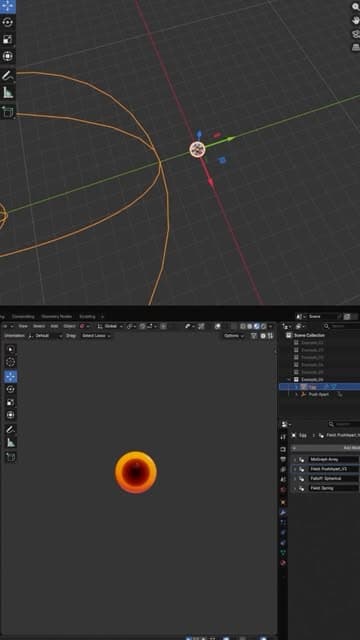
Task: Select the Measure tool in the lower viewport toolbar
Action: [x=11, y=442]
